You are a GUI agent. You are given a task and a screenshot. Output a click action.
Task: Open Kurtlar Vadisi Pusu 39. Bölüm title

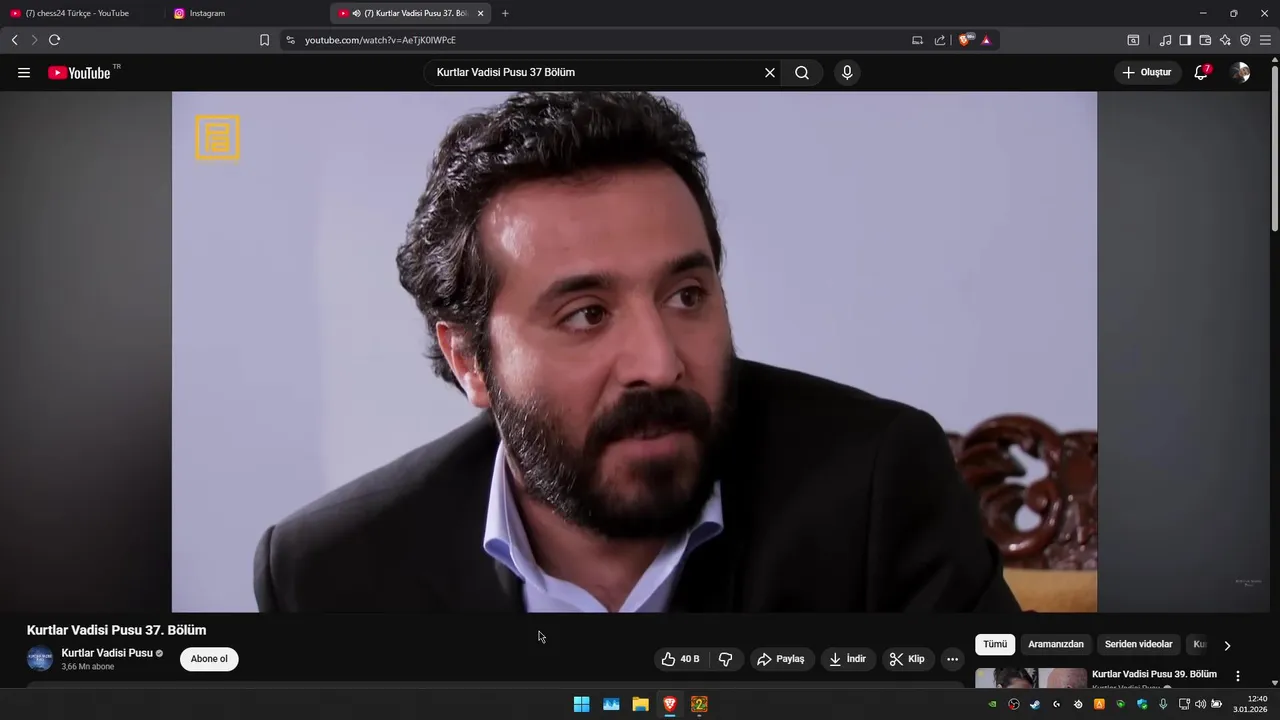point(1154,674)
